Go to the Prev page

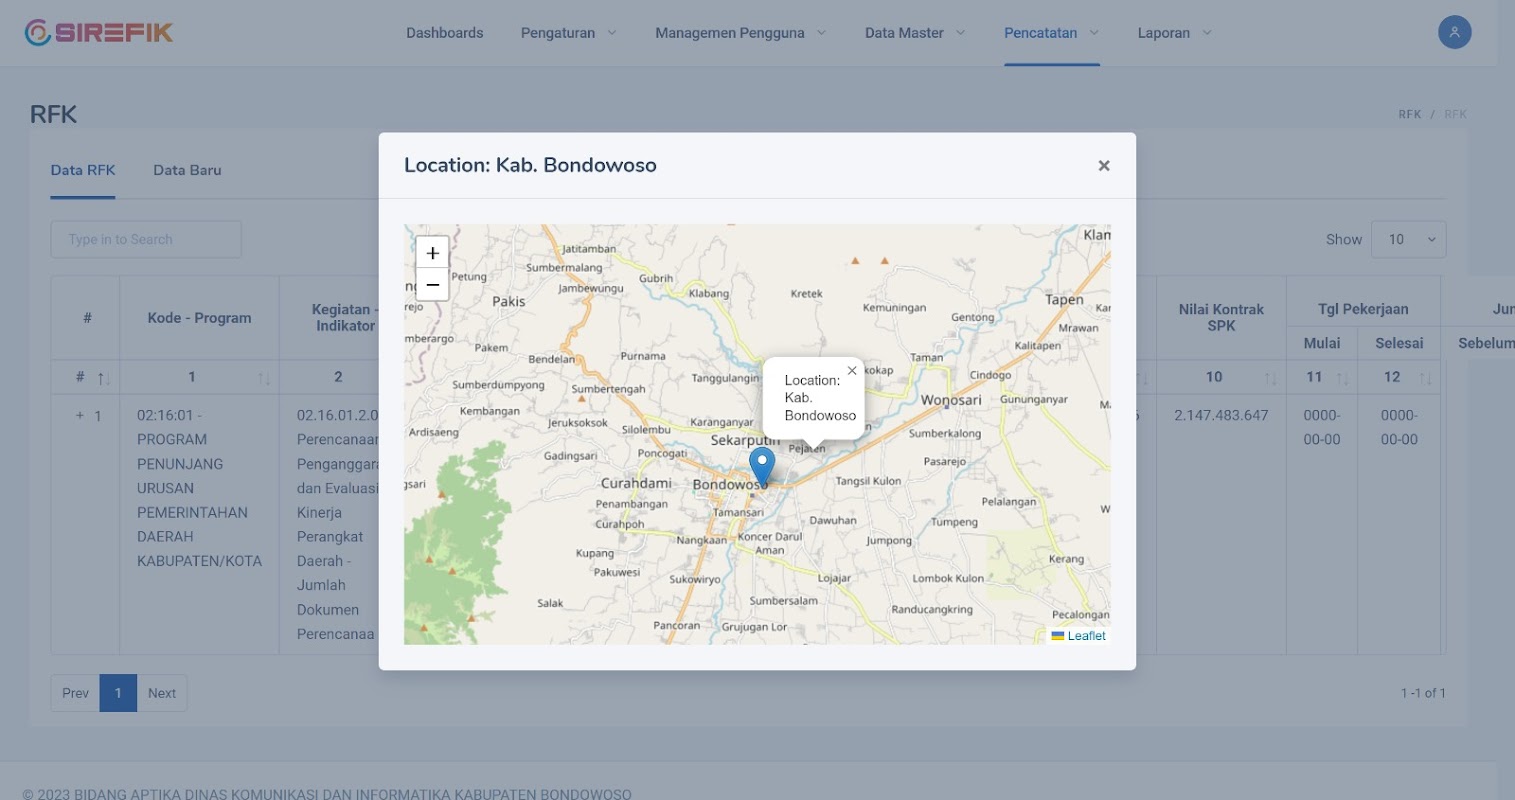click(x=75, y=693)
